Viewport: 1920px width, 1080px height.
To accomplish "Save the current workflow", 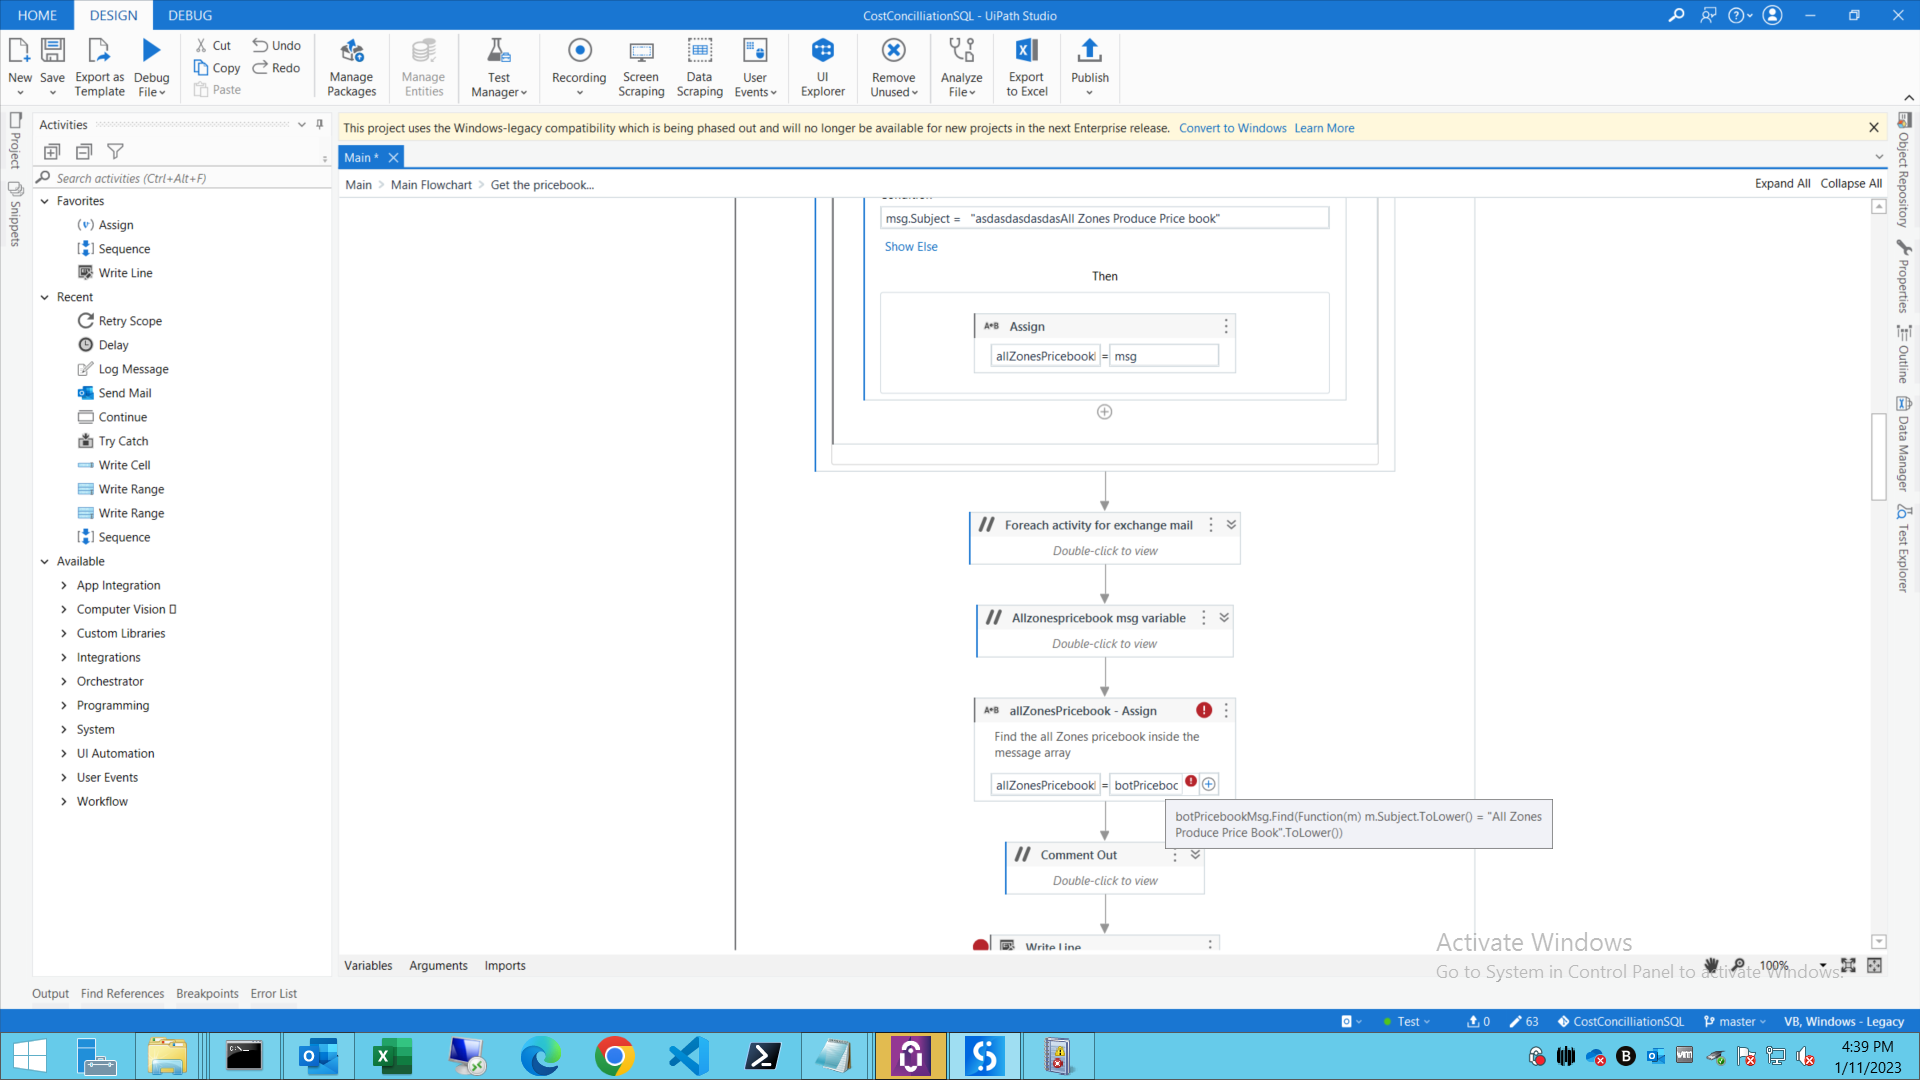I will pyautogui.click(x=52, y=66).
